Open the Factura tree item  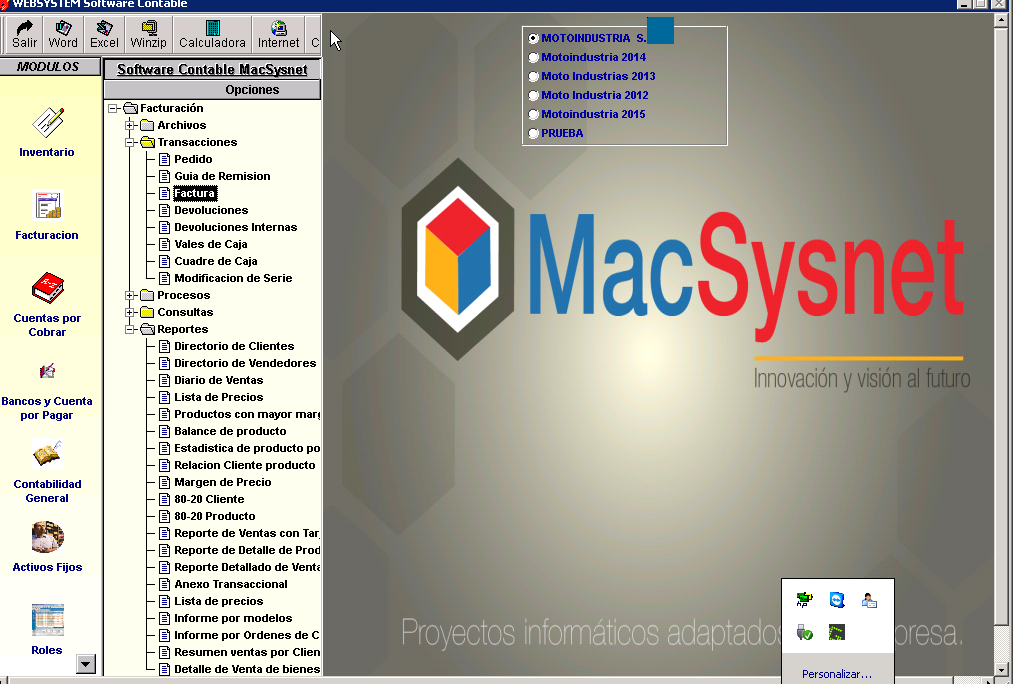coord(194,193)
